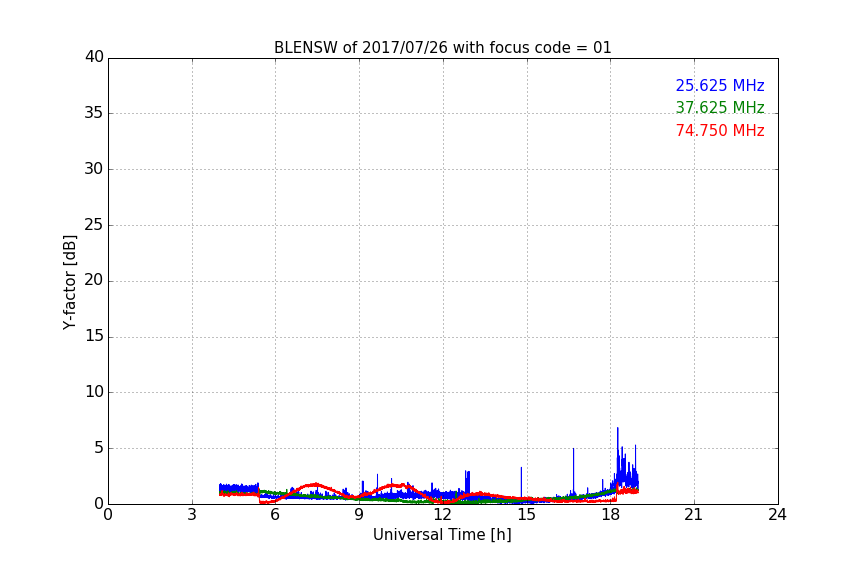Click the x-axis tick label 12
The height and width of the screenshot is (576, 864).
(x=442, y=515)
